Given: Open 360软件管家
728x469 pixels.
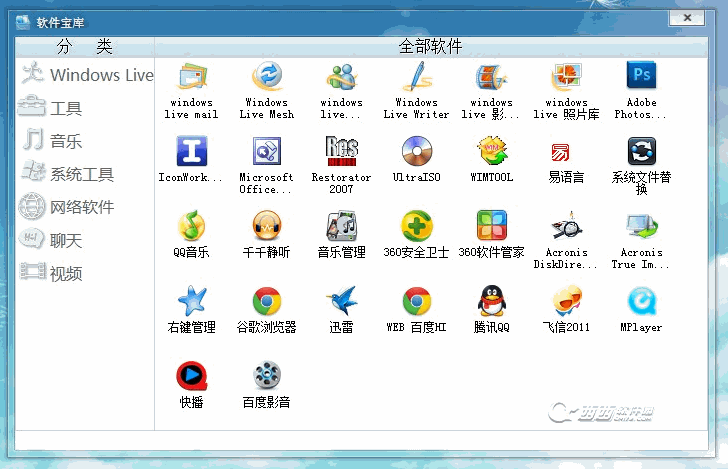Looking at the screenshot, I should pyautogui.click(x=492, y=225).
